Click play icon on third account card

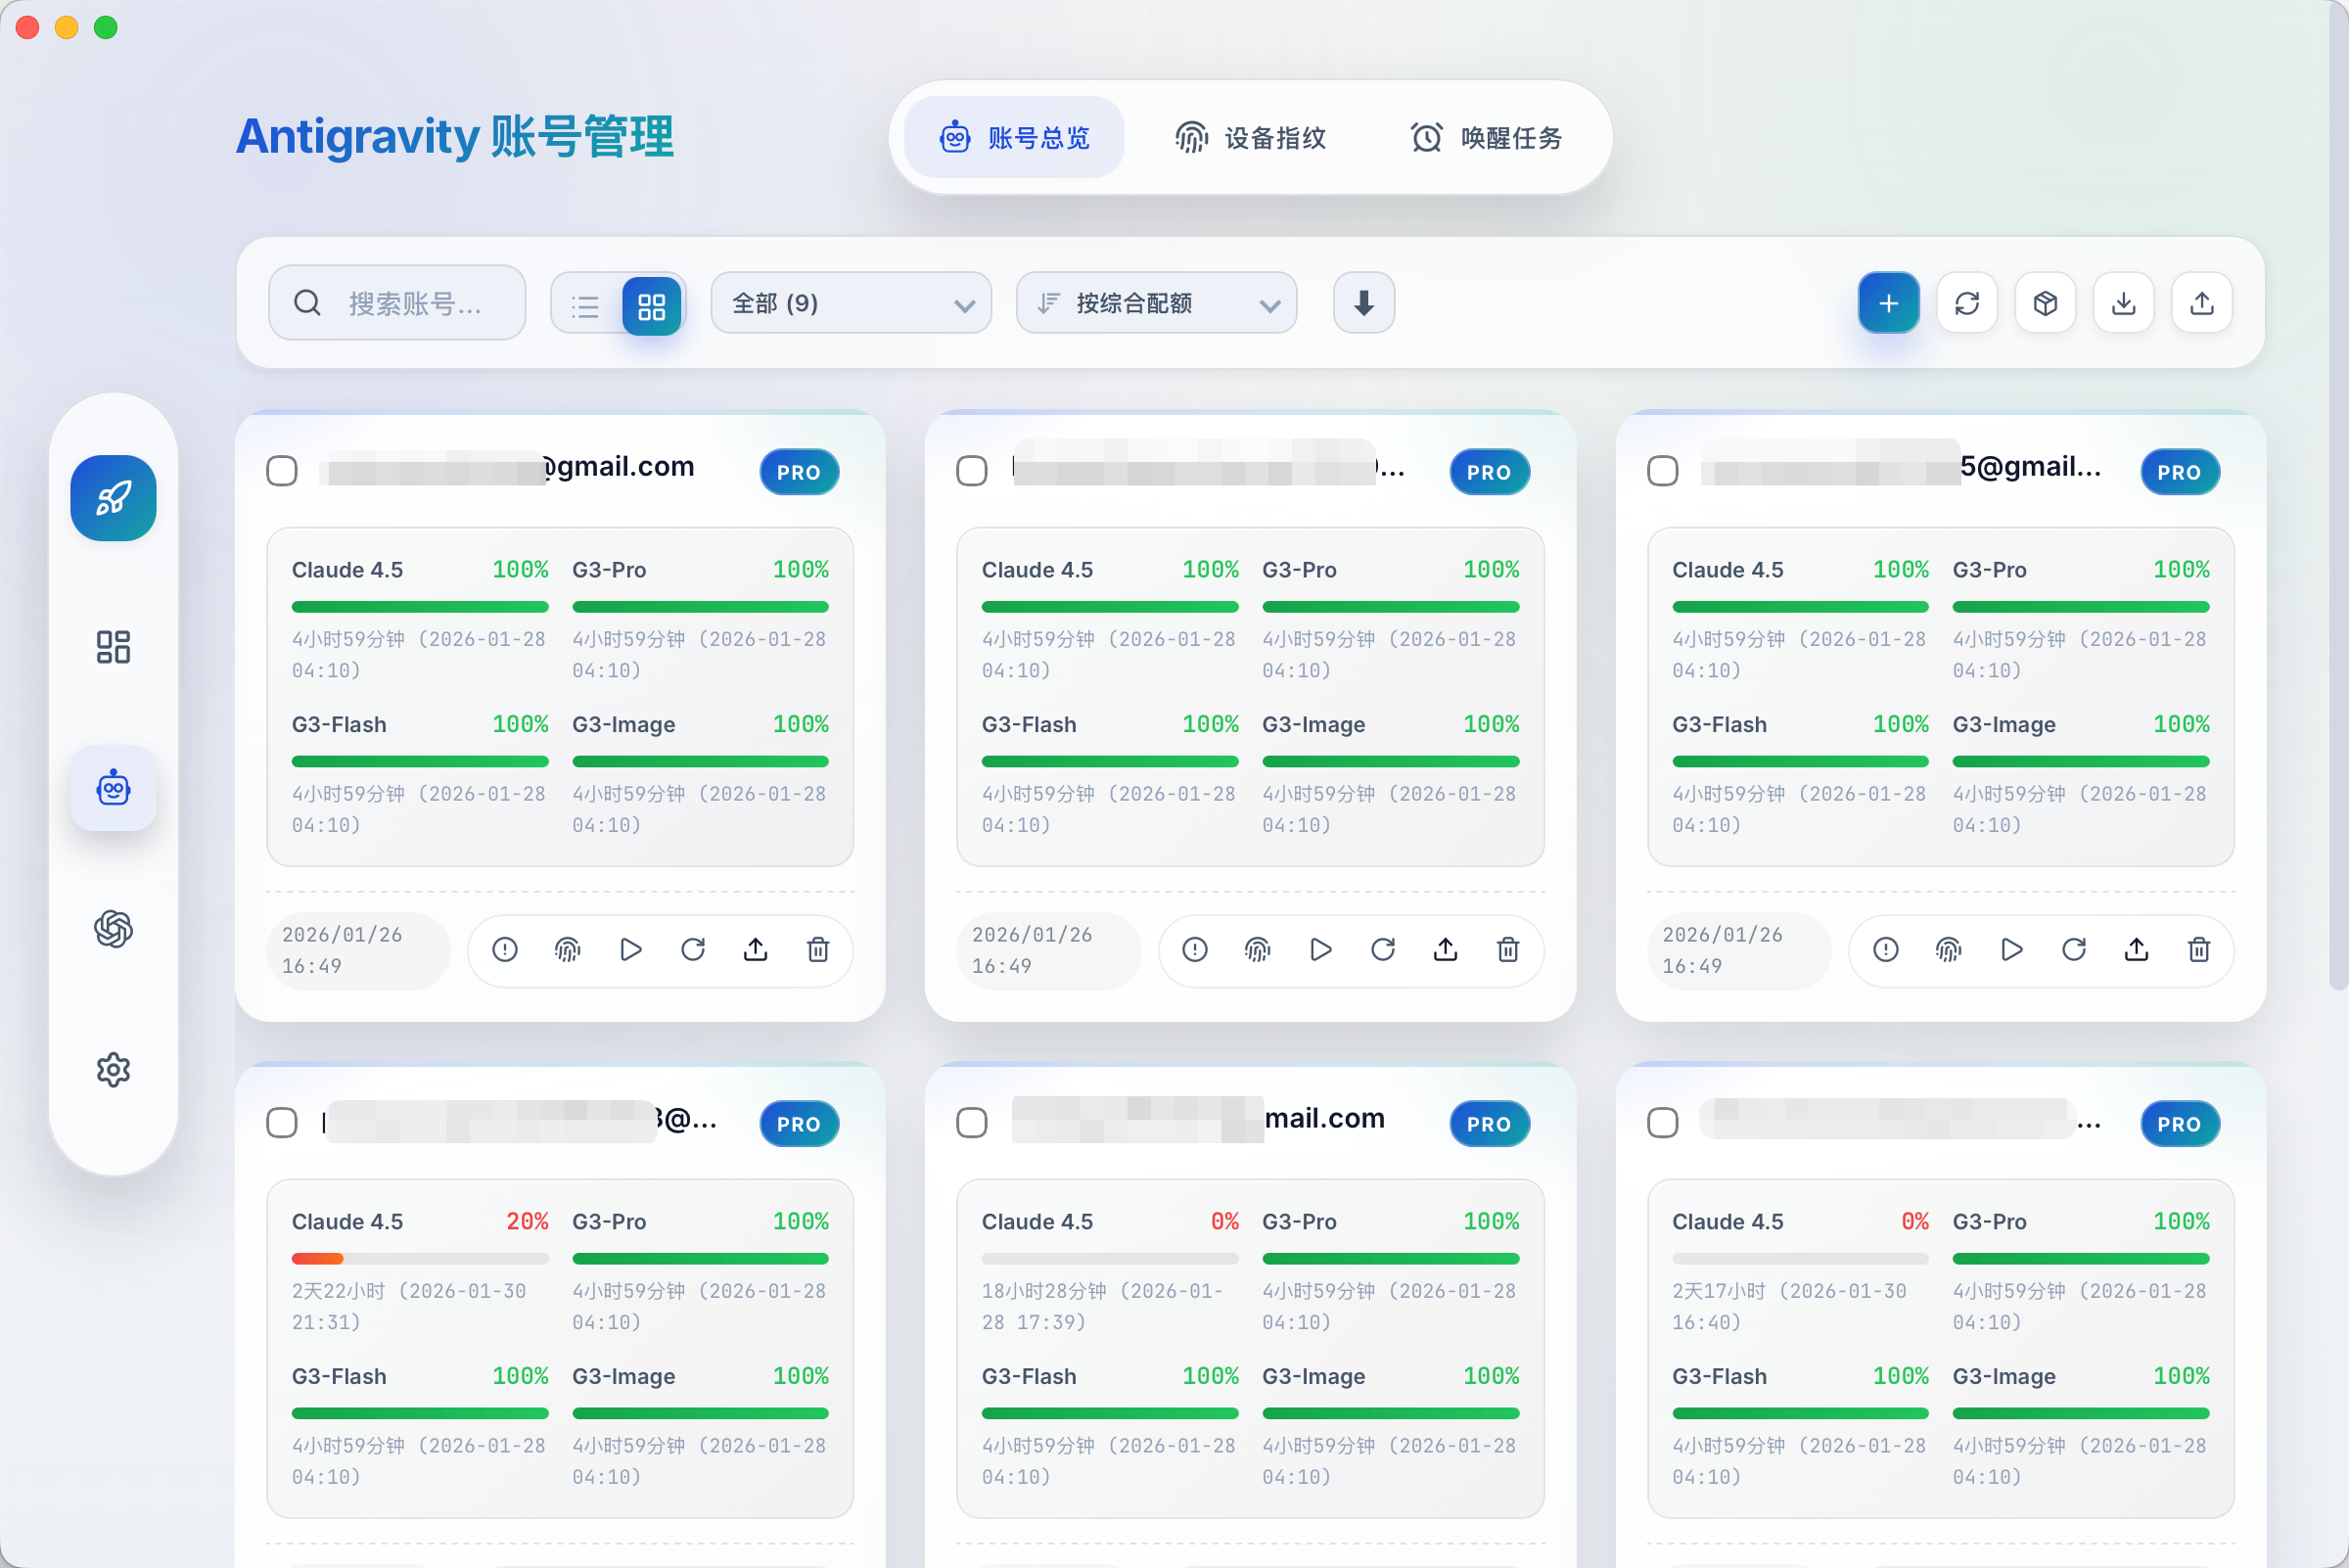pyautogui.click(x=2011, y=950)
